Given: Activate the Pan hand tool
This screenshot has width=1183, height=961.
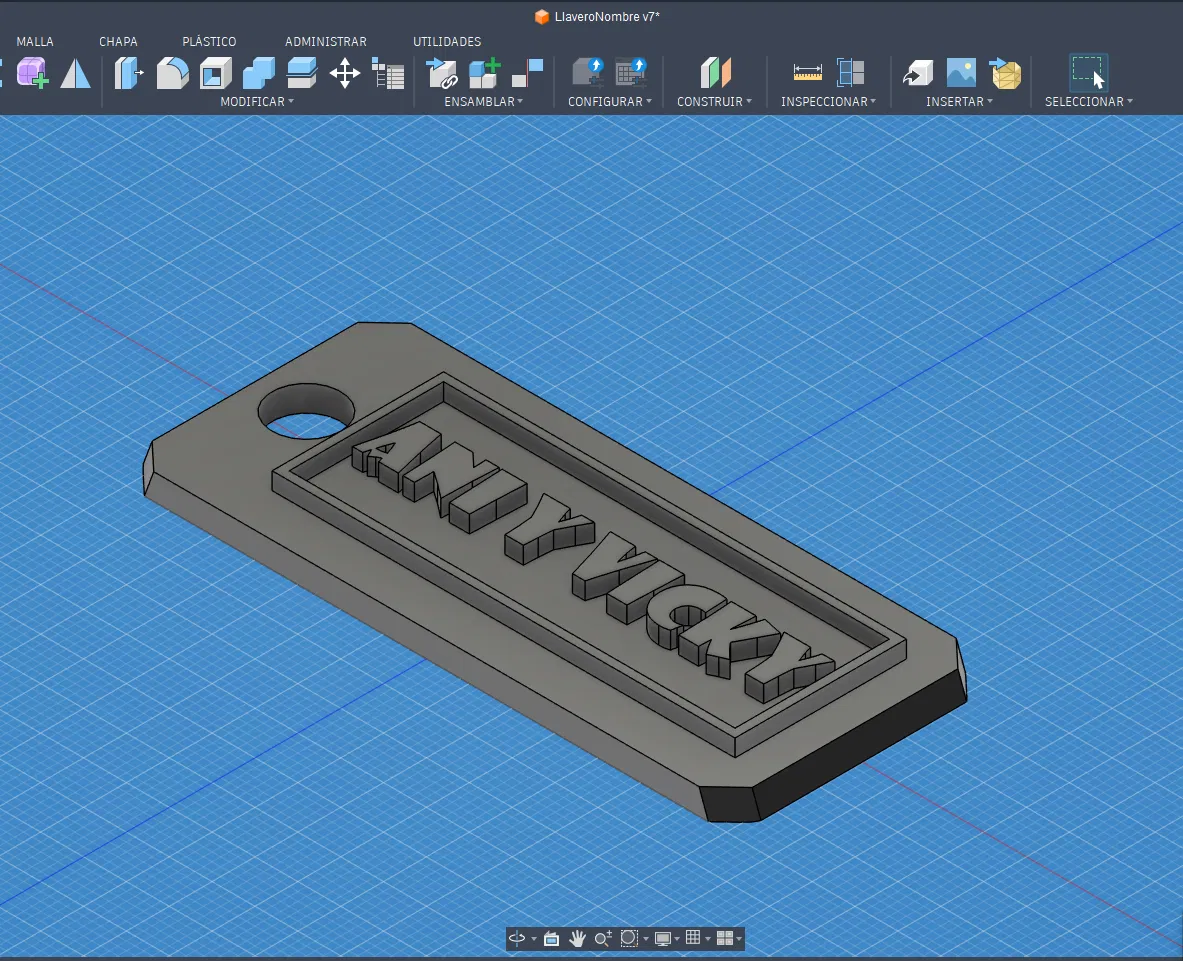Looking at the screenshot, I should tap(577, 938).
